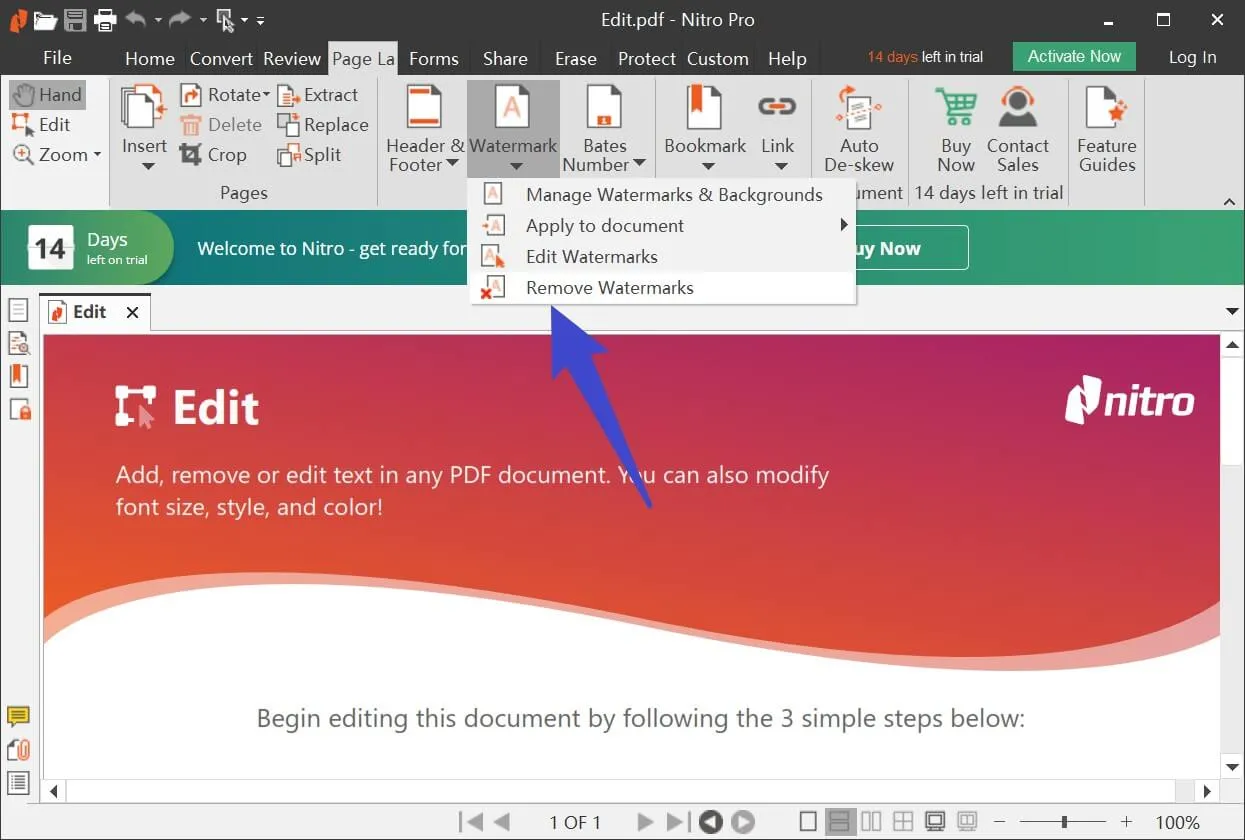Select continuous page view mode
Image resolution: width=1245 pixels, height=840 pixels.
[x=839, y=822]
